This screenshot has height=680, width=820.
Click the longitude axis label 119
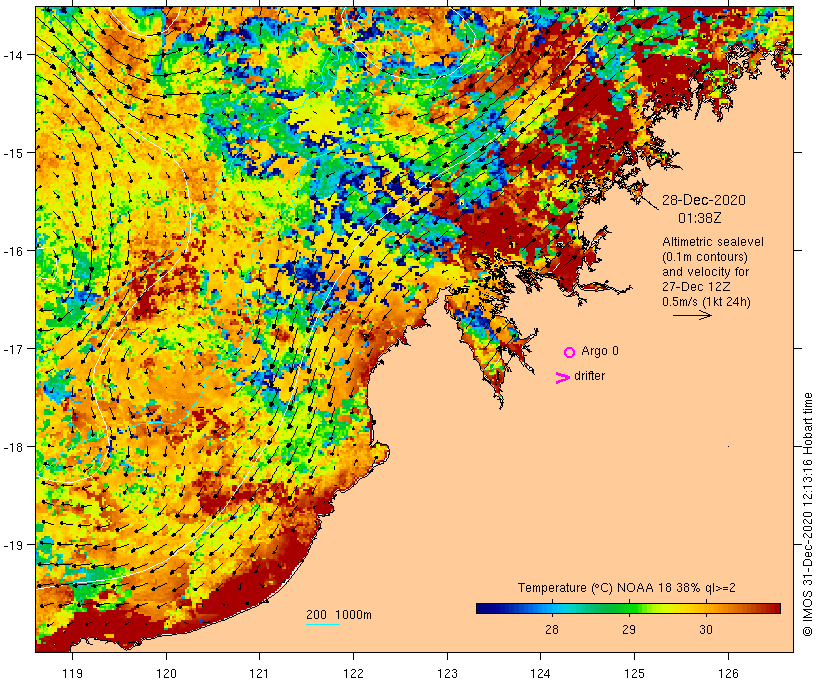72,673
